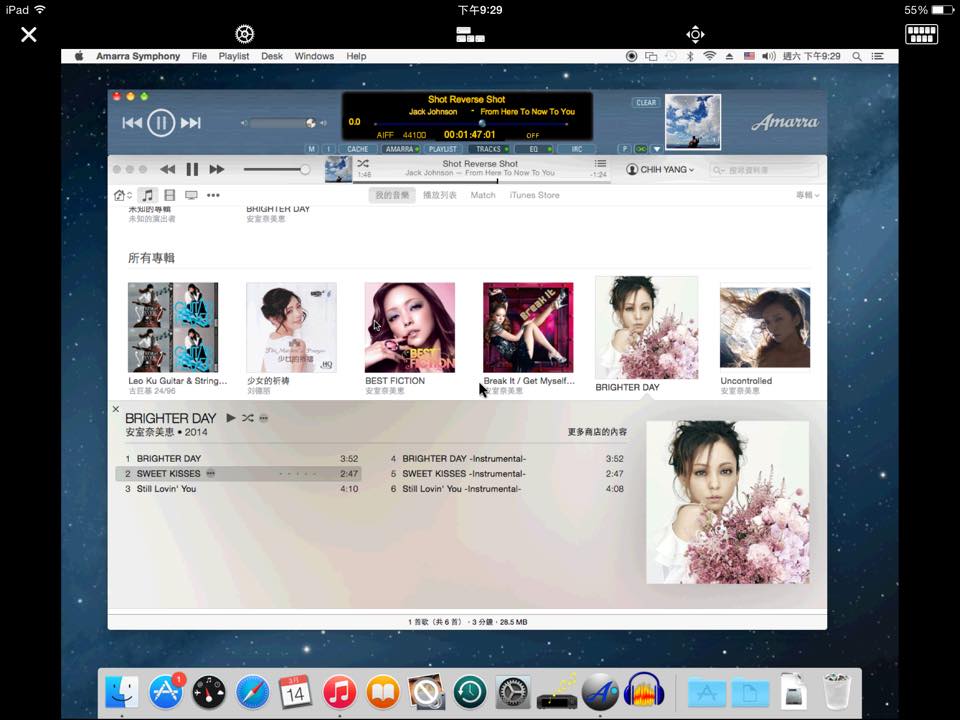This screenshot has height=720, width=960.
Task: Close the BRIGHTER DAY album detail panel
Action: pyautogui.click(x=116, y=409)
